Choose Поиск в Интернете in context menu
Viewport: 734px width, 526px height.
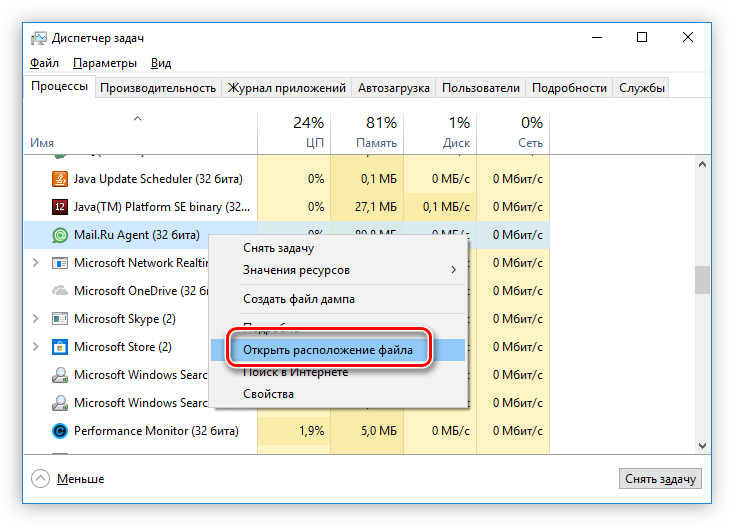pyautogui.click(x=338, y=373)
